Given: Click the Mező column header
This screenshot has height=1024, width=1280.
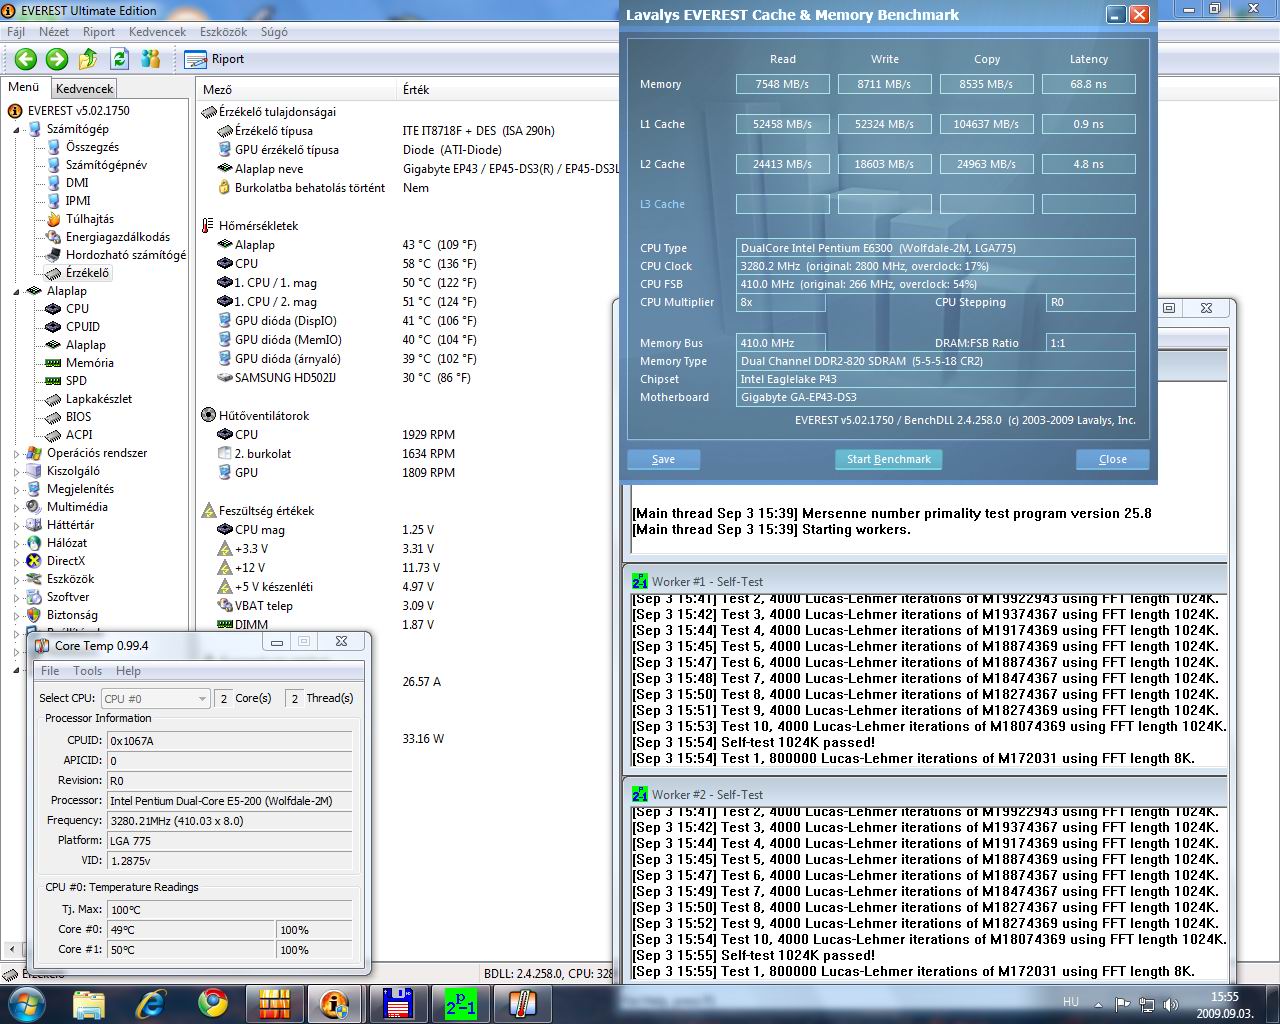Looking at the screenshot, I should (296, 89).
